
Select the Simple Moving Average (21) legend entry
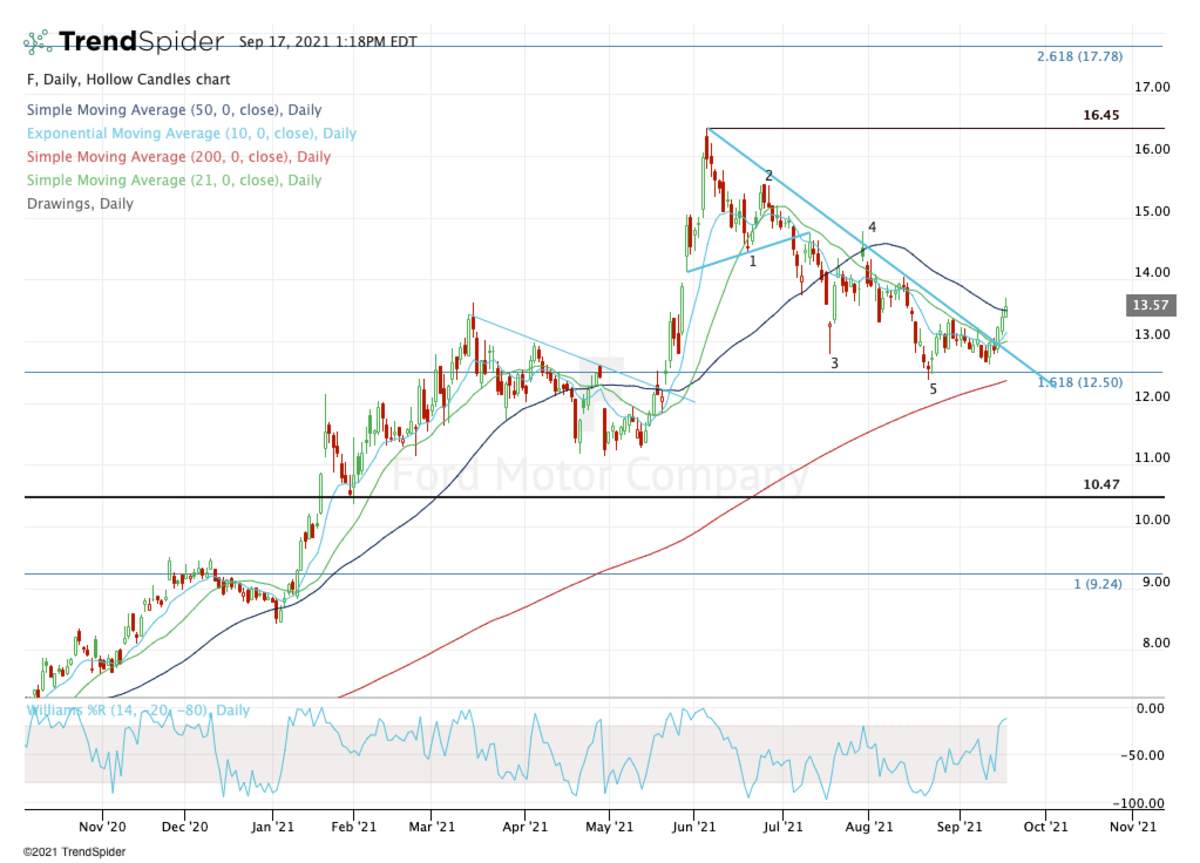coord(174,180)
